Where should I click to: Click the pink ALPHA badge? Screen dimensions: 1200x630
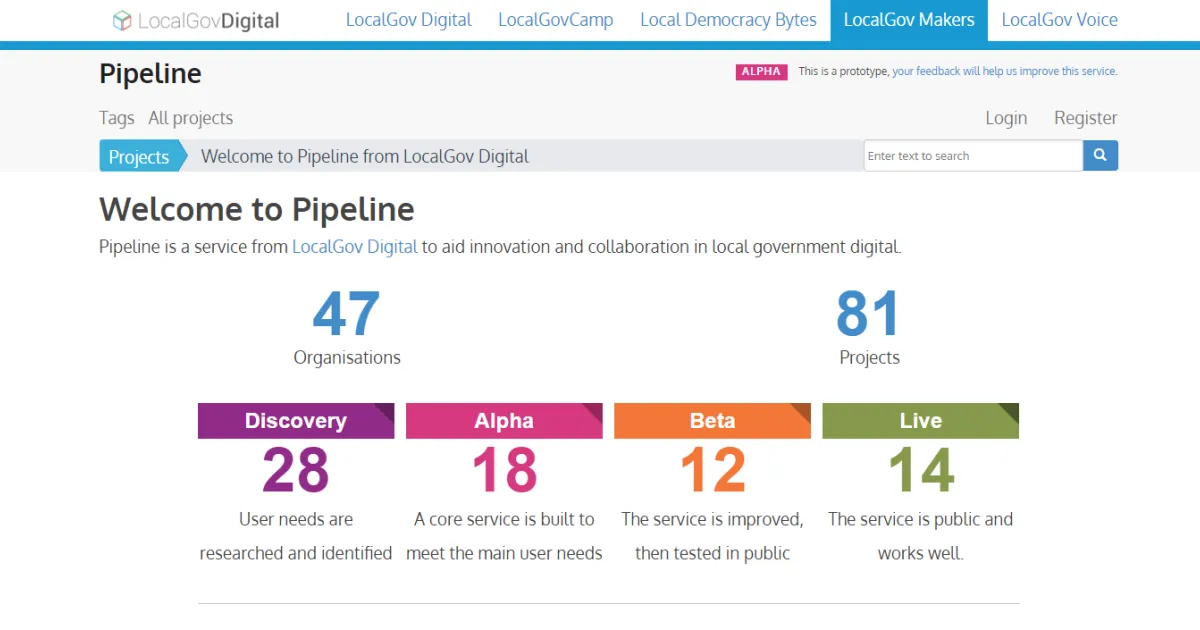tap(761, 72)
